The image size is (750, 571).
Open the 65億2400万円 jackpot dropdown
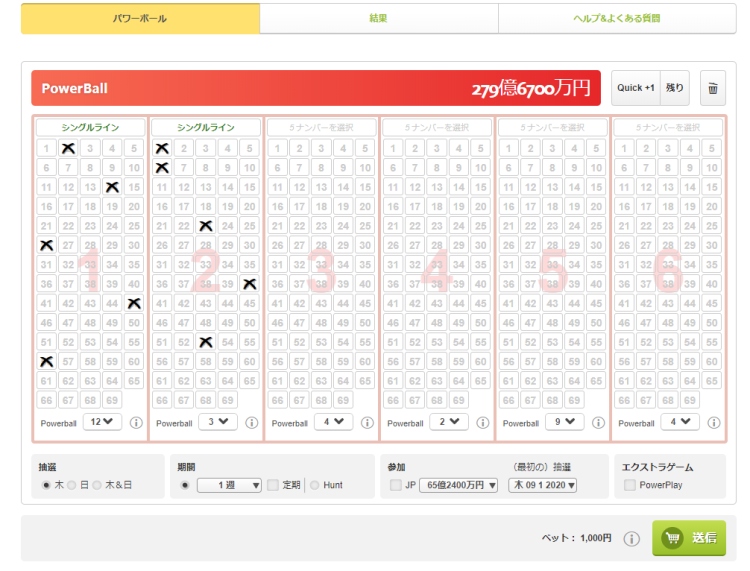(459, 485)
